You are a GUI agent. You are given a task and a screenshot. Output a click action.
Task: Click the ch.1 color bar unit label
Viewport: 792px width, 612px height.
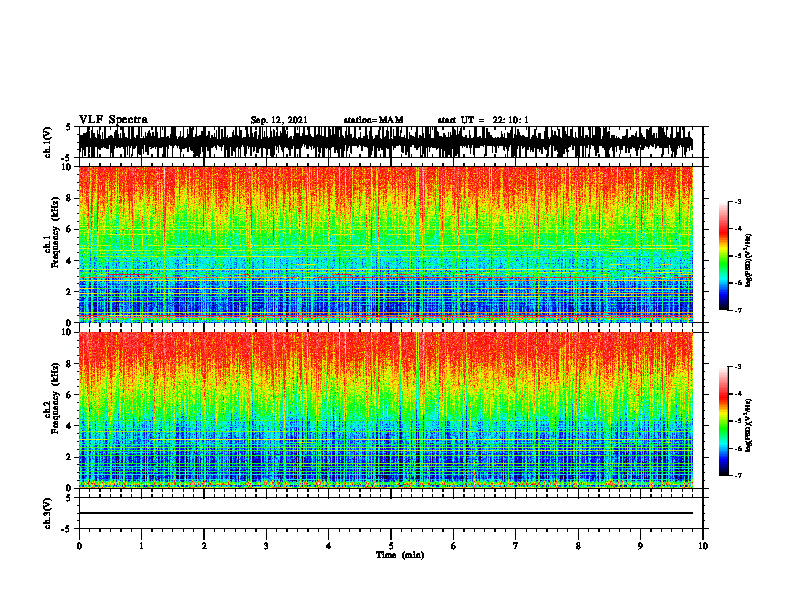coord(749,261)
